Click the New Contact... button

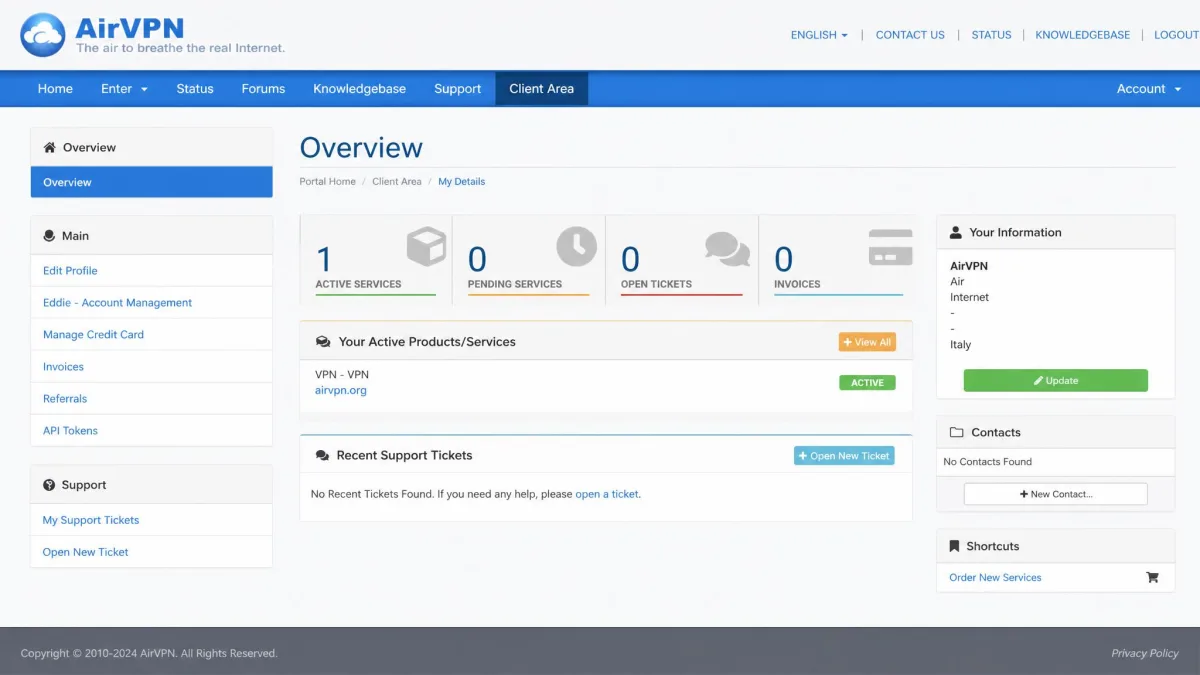pos(1056,494)
